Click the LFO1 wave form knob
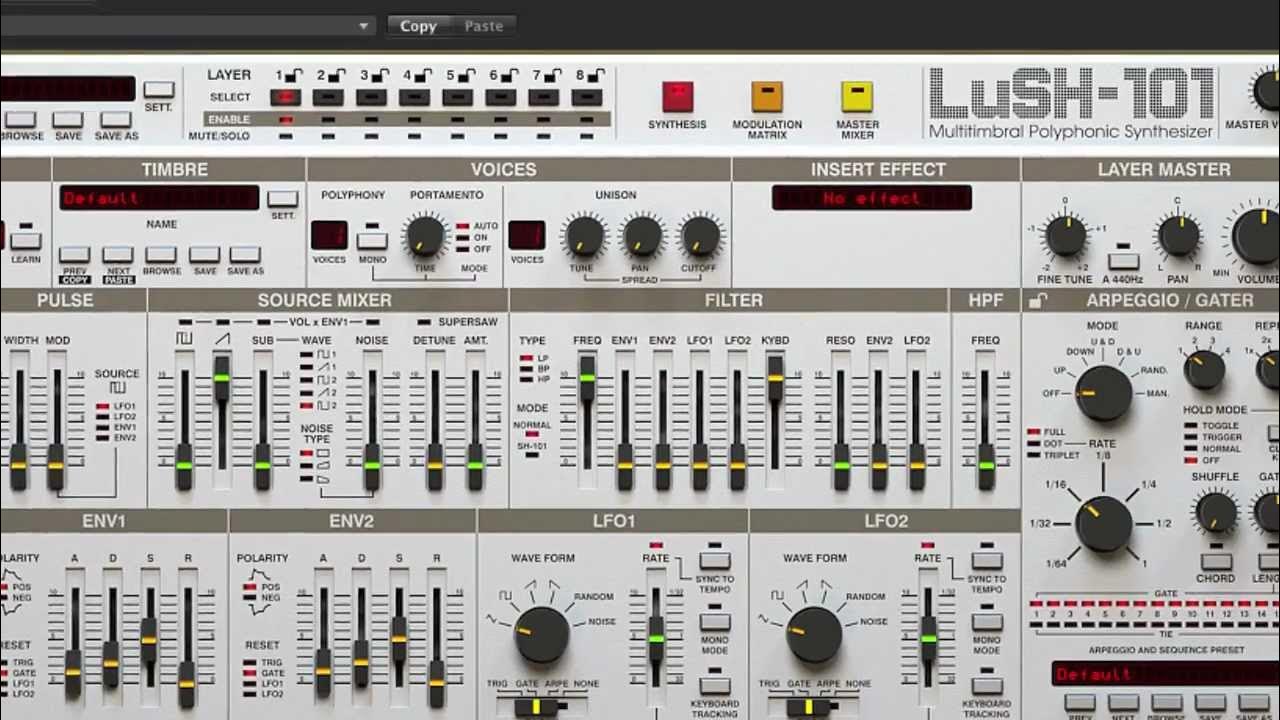This screenshot has height=720, width=1280. click(x=541, y=635)
